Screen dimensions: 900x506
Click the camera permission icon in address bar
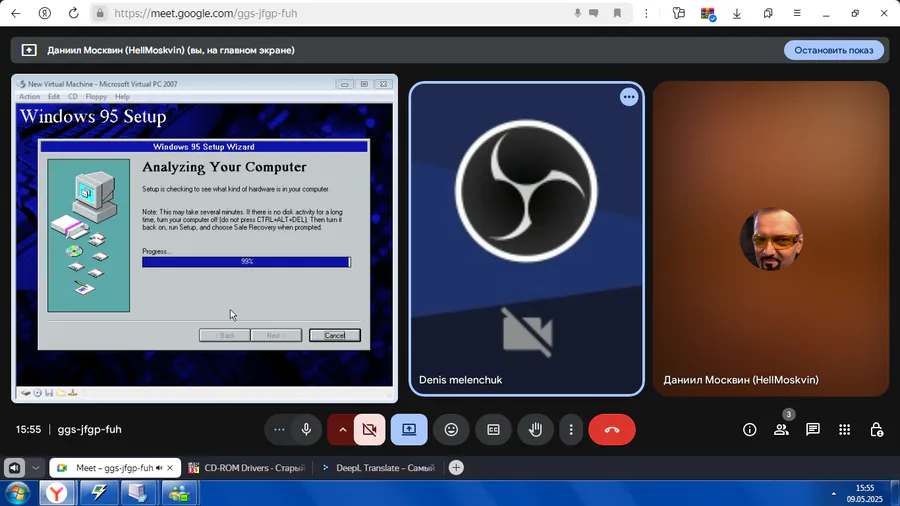tap(594, 13)
